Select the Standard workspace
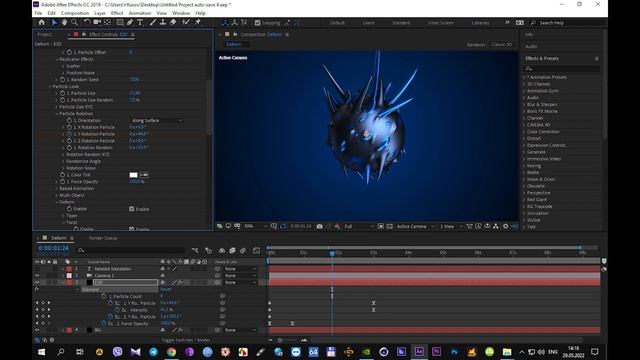The height and width of the screenshot is (360, 640). [401, 23]
